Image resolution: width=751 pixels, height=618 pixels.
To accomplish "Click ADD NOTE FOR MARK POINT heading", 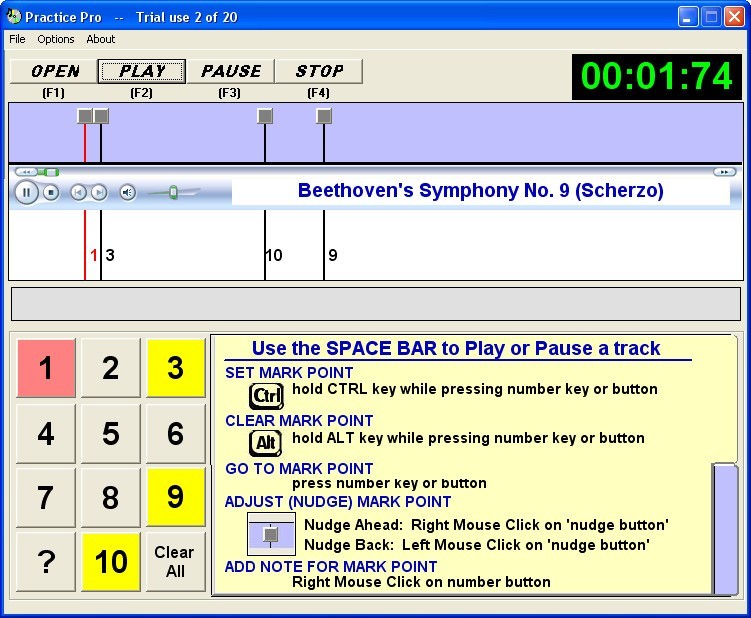I will pyautogui.click(x=330, y=567).
